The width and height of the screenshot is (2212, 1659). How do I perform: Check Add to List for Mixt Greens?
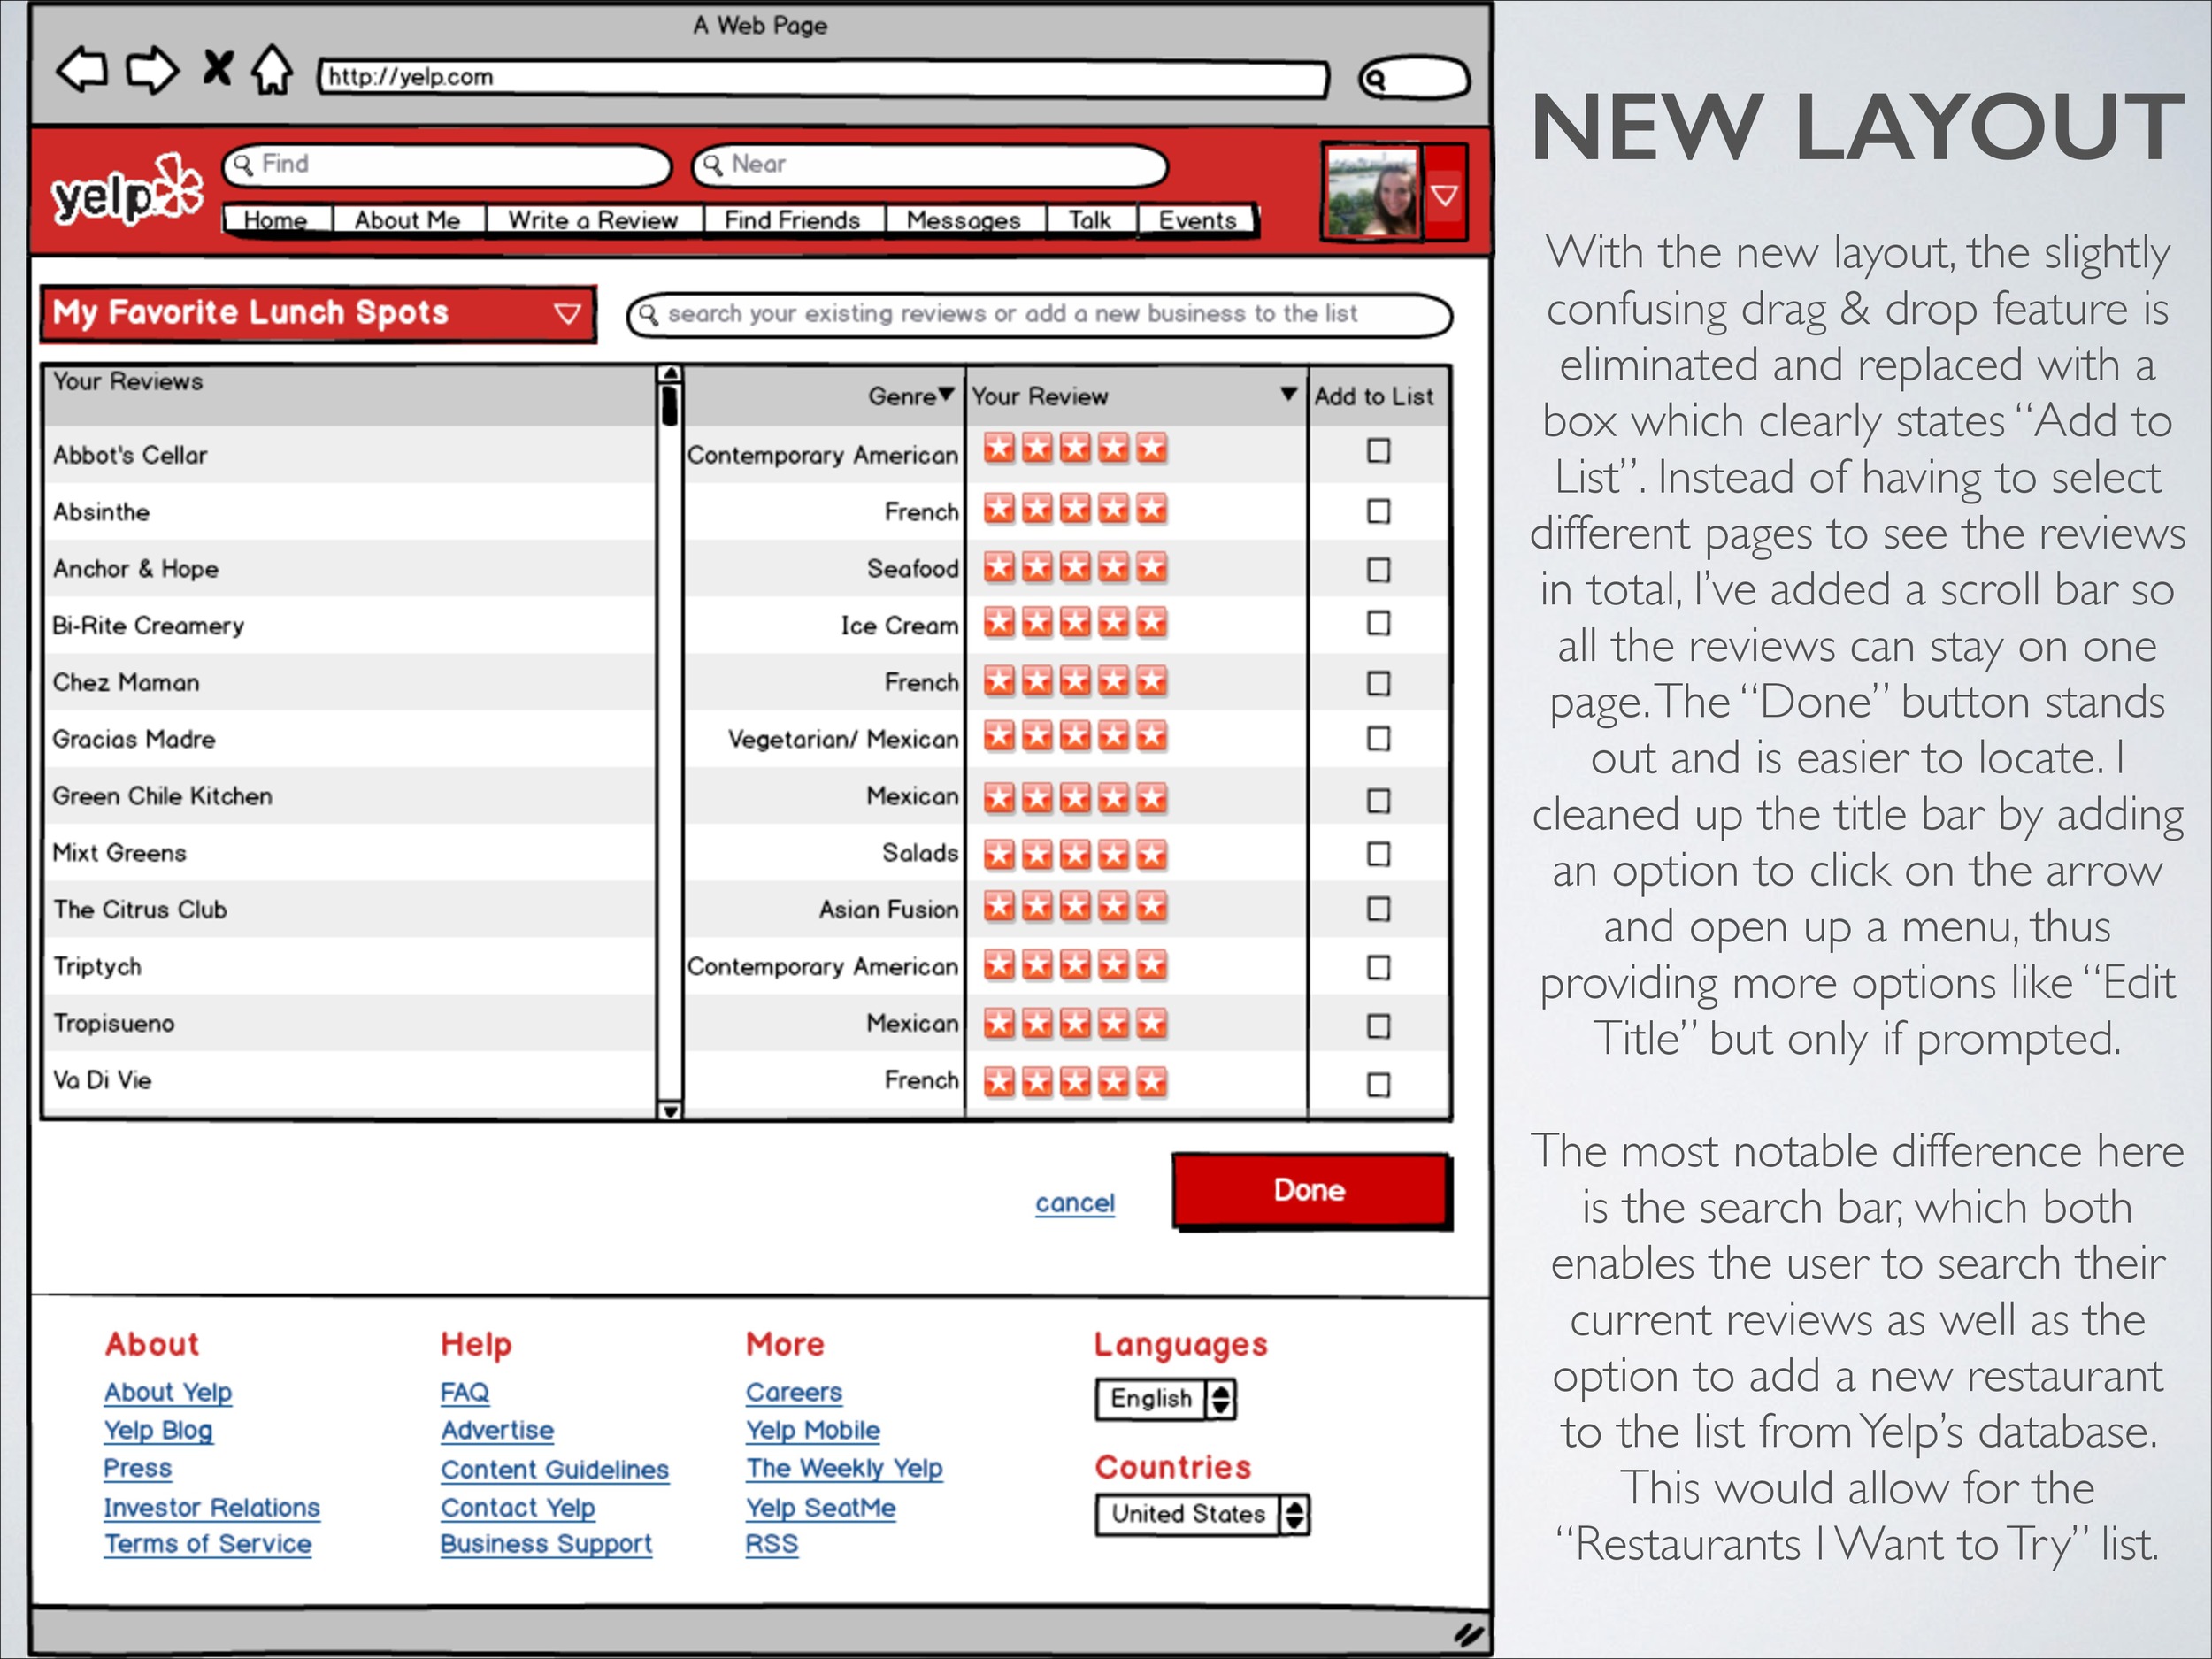tap(1378, 854)
